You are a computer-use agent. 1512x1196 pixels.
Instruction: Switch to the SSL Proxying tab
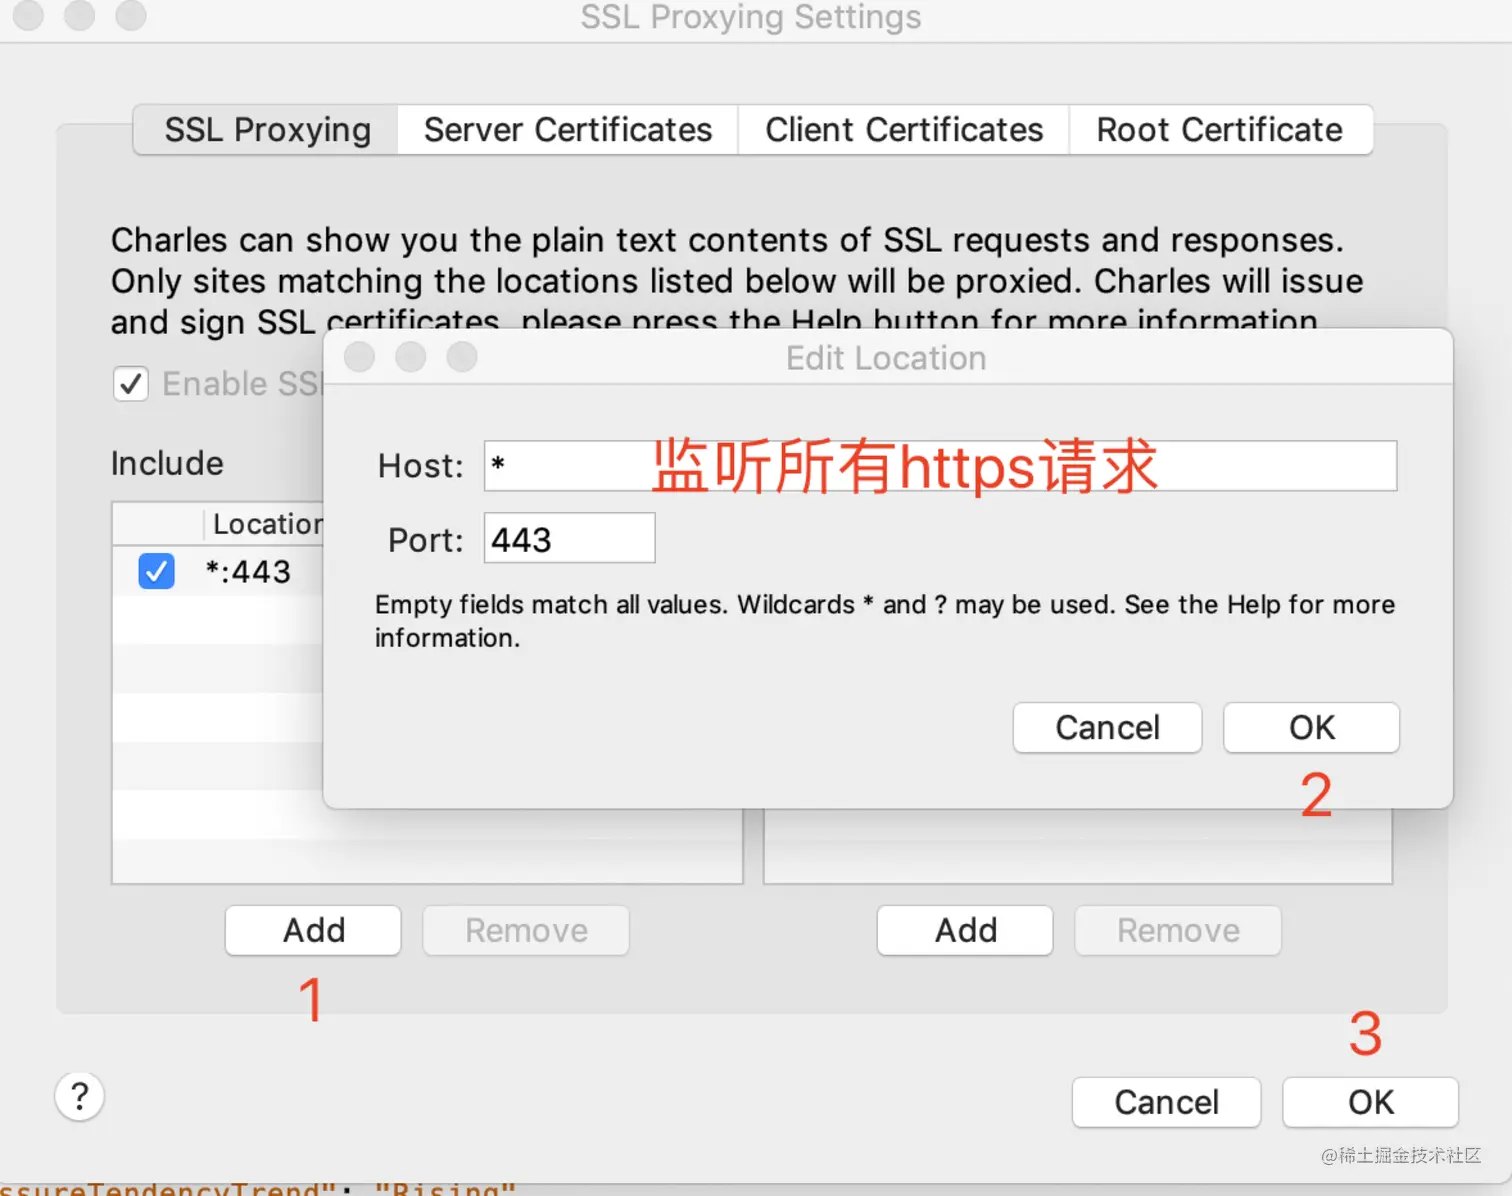tap(266, 130)
